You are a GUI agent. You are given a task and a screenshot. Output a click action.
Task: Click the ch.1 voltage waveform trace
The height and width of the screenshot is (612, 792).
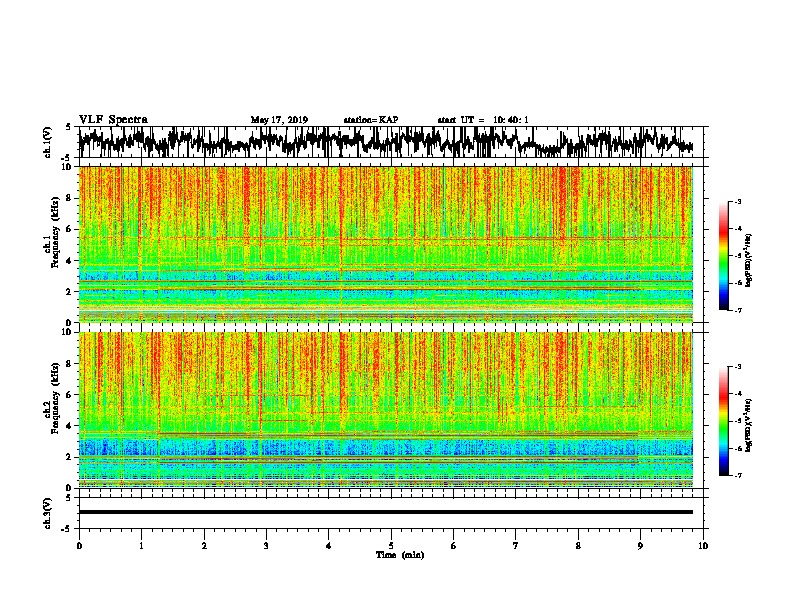(x=386, y=142)
